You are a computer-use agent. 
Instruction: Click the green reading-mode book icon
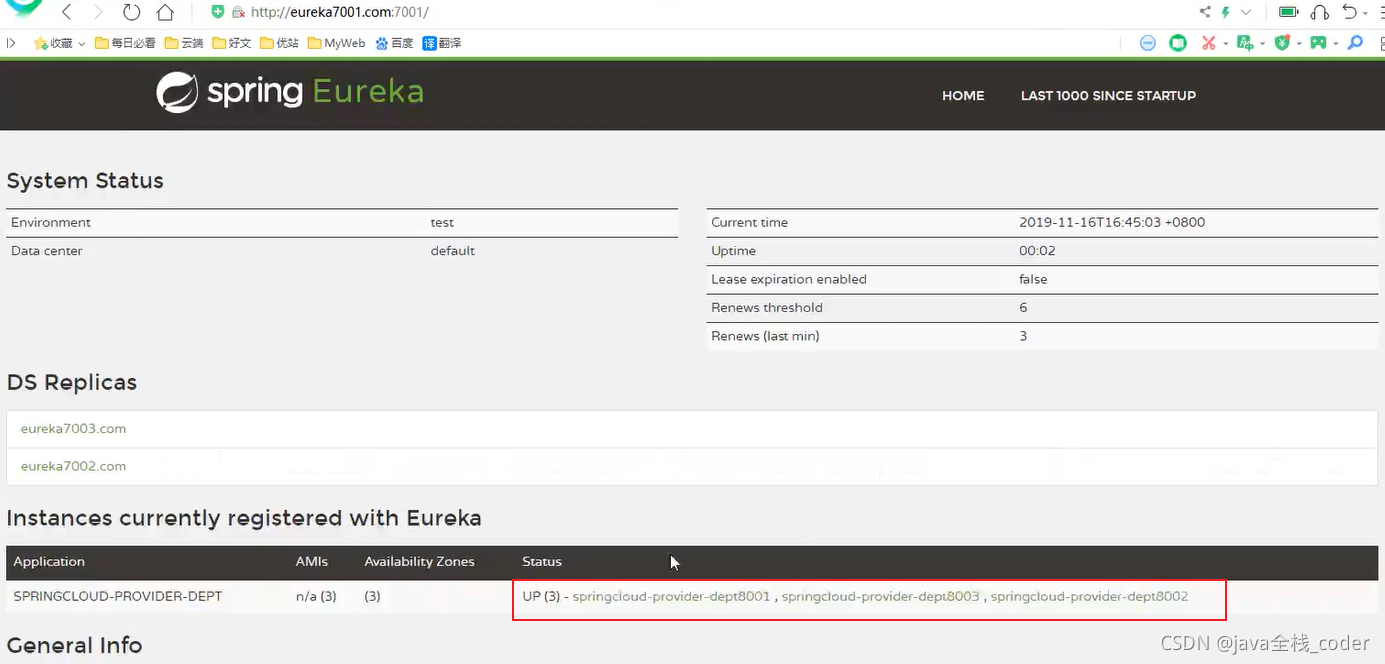1178,43
